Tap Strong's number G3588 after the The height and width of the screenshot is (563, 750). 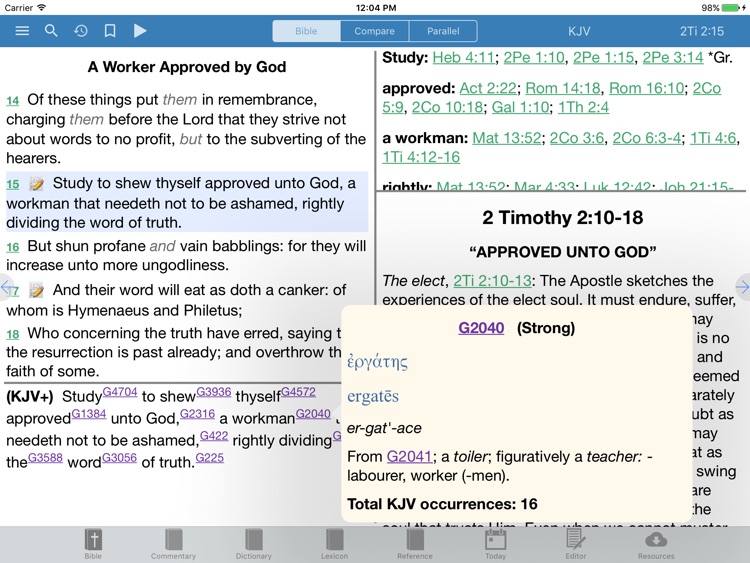(45, 458)
